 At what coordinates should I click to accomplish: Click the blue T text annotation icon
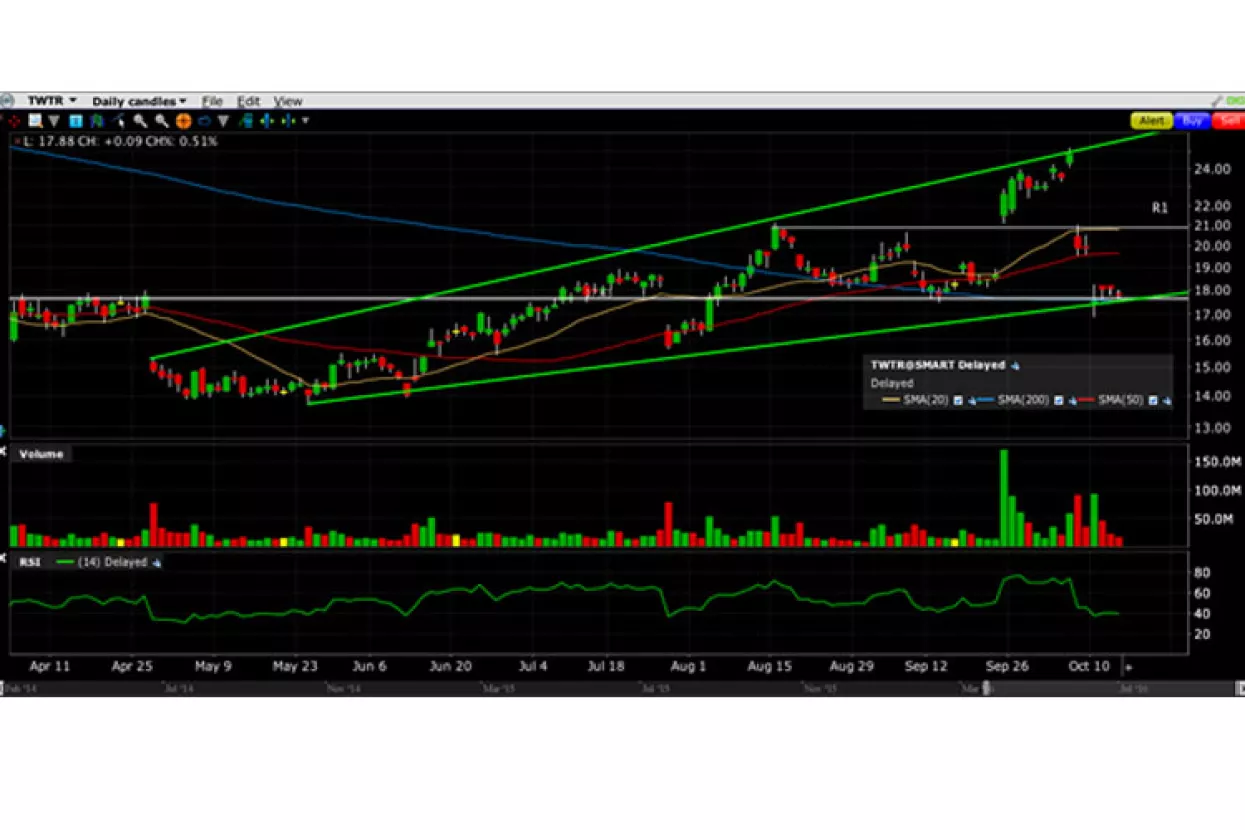[x=76, y=121]
